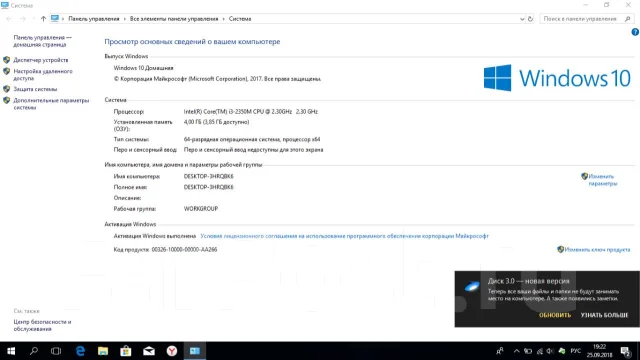The image size is (640, 360).
Task: Click the Диск 3.0 notification disk icon
Action: click(x=471, y=287)
